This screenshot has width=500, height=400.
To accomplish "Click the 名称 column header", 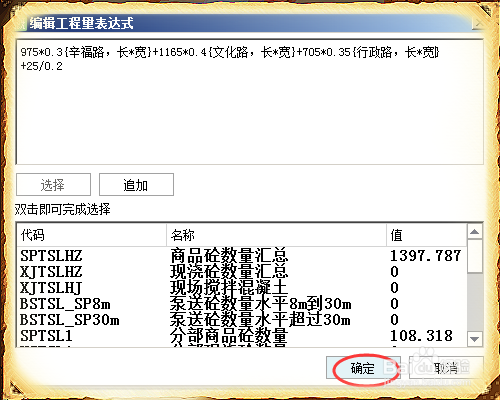I will coord(276,235).
